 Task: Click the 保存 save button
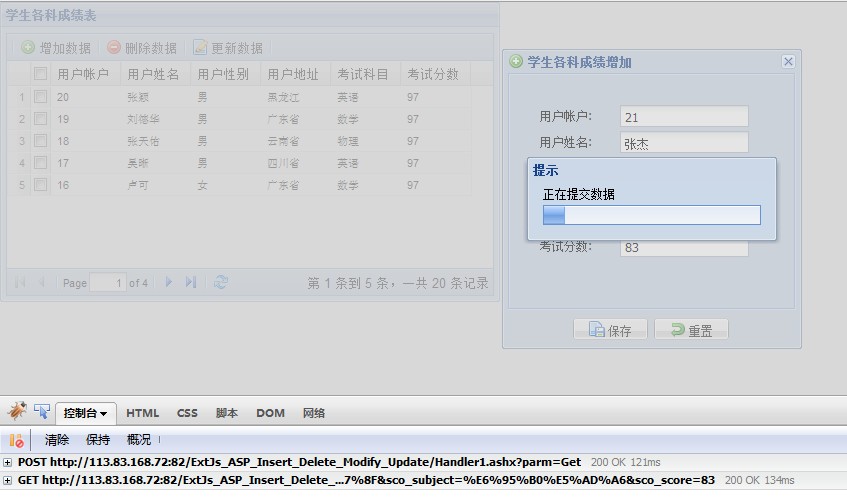click(x=610, y=330)
